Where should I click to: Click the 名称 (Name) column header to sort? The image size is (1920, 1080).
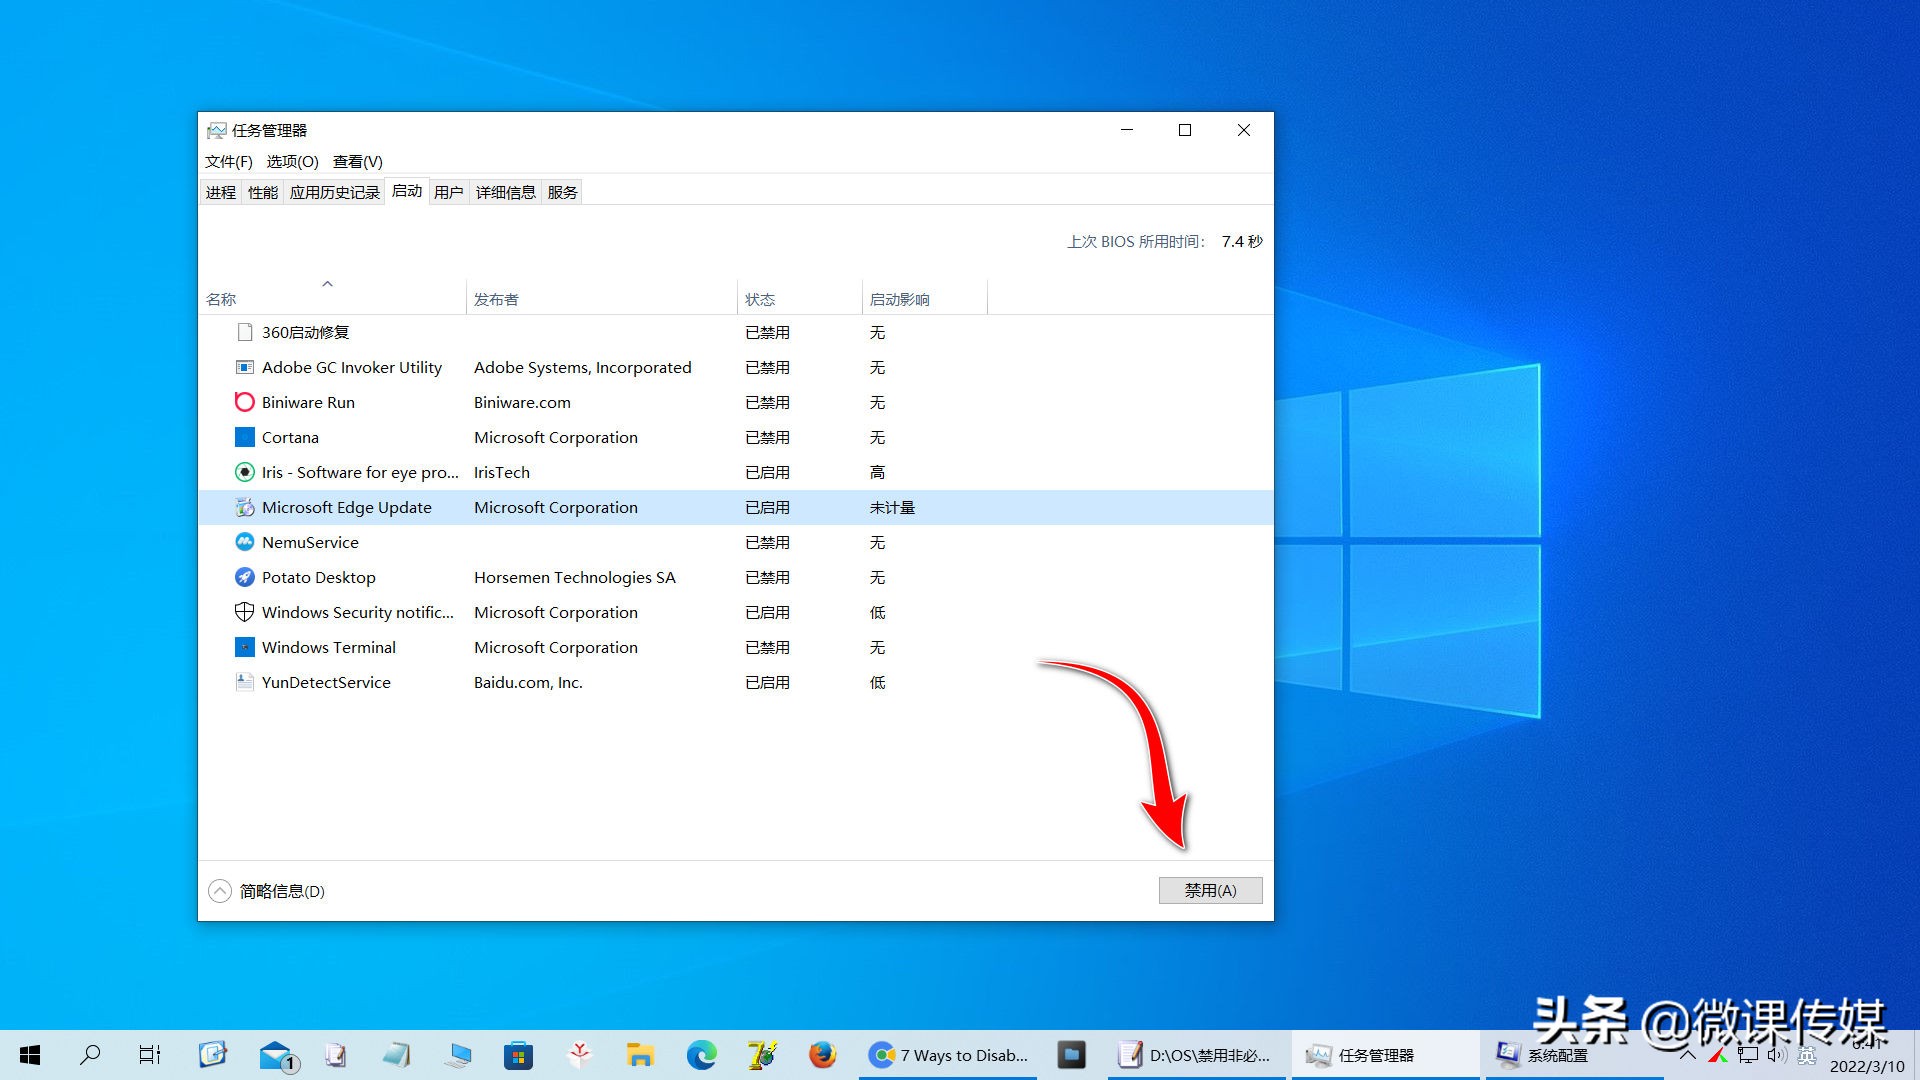(x=220, y=298)
